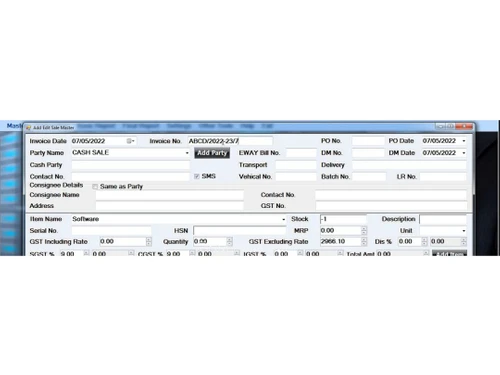Adjust the GST Including Rate spinner
Image resolution: width=500 pixels, height=375 pixels.
149,242
